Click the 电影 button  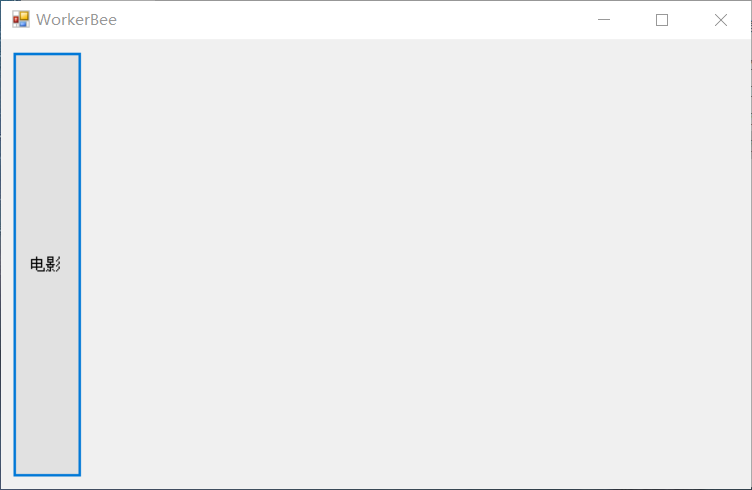47,264
